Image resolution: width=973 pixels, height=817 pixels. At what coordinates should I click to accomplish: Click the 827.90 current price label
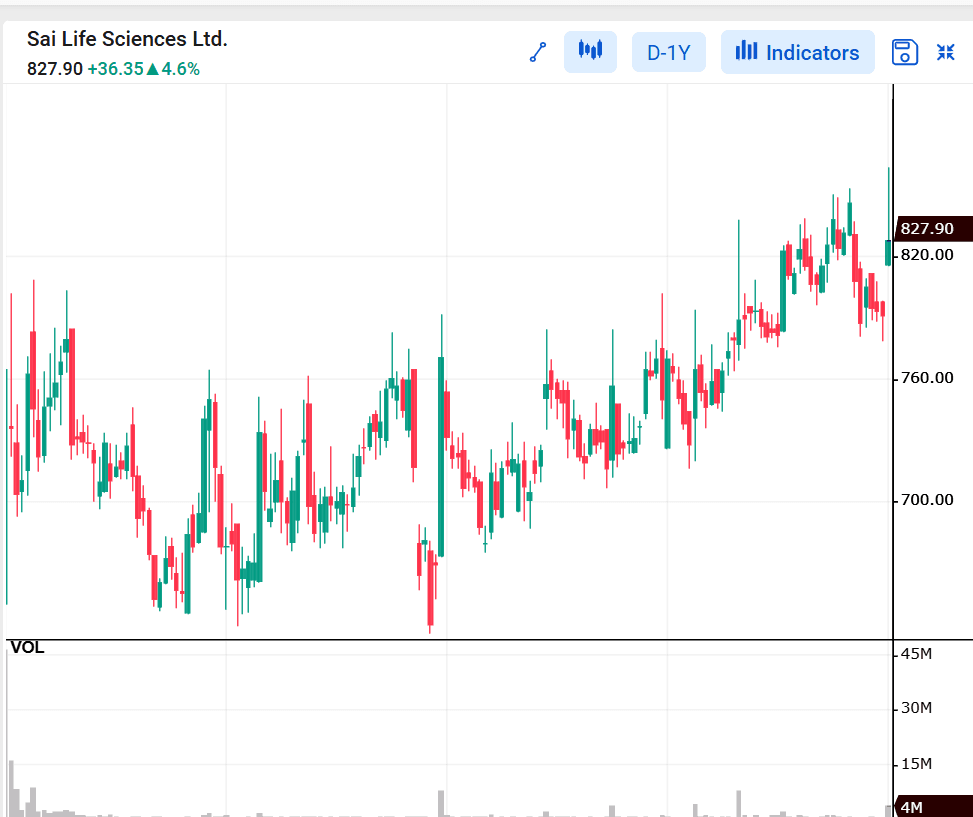[x=55, y=69]
